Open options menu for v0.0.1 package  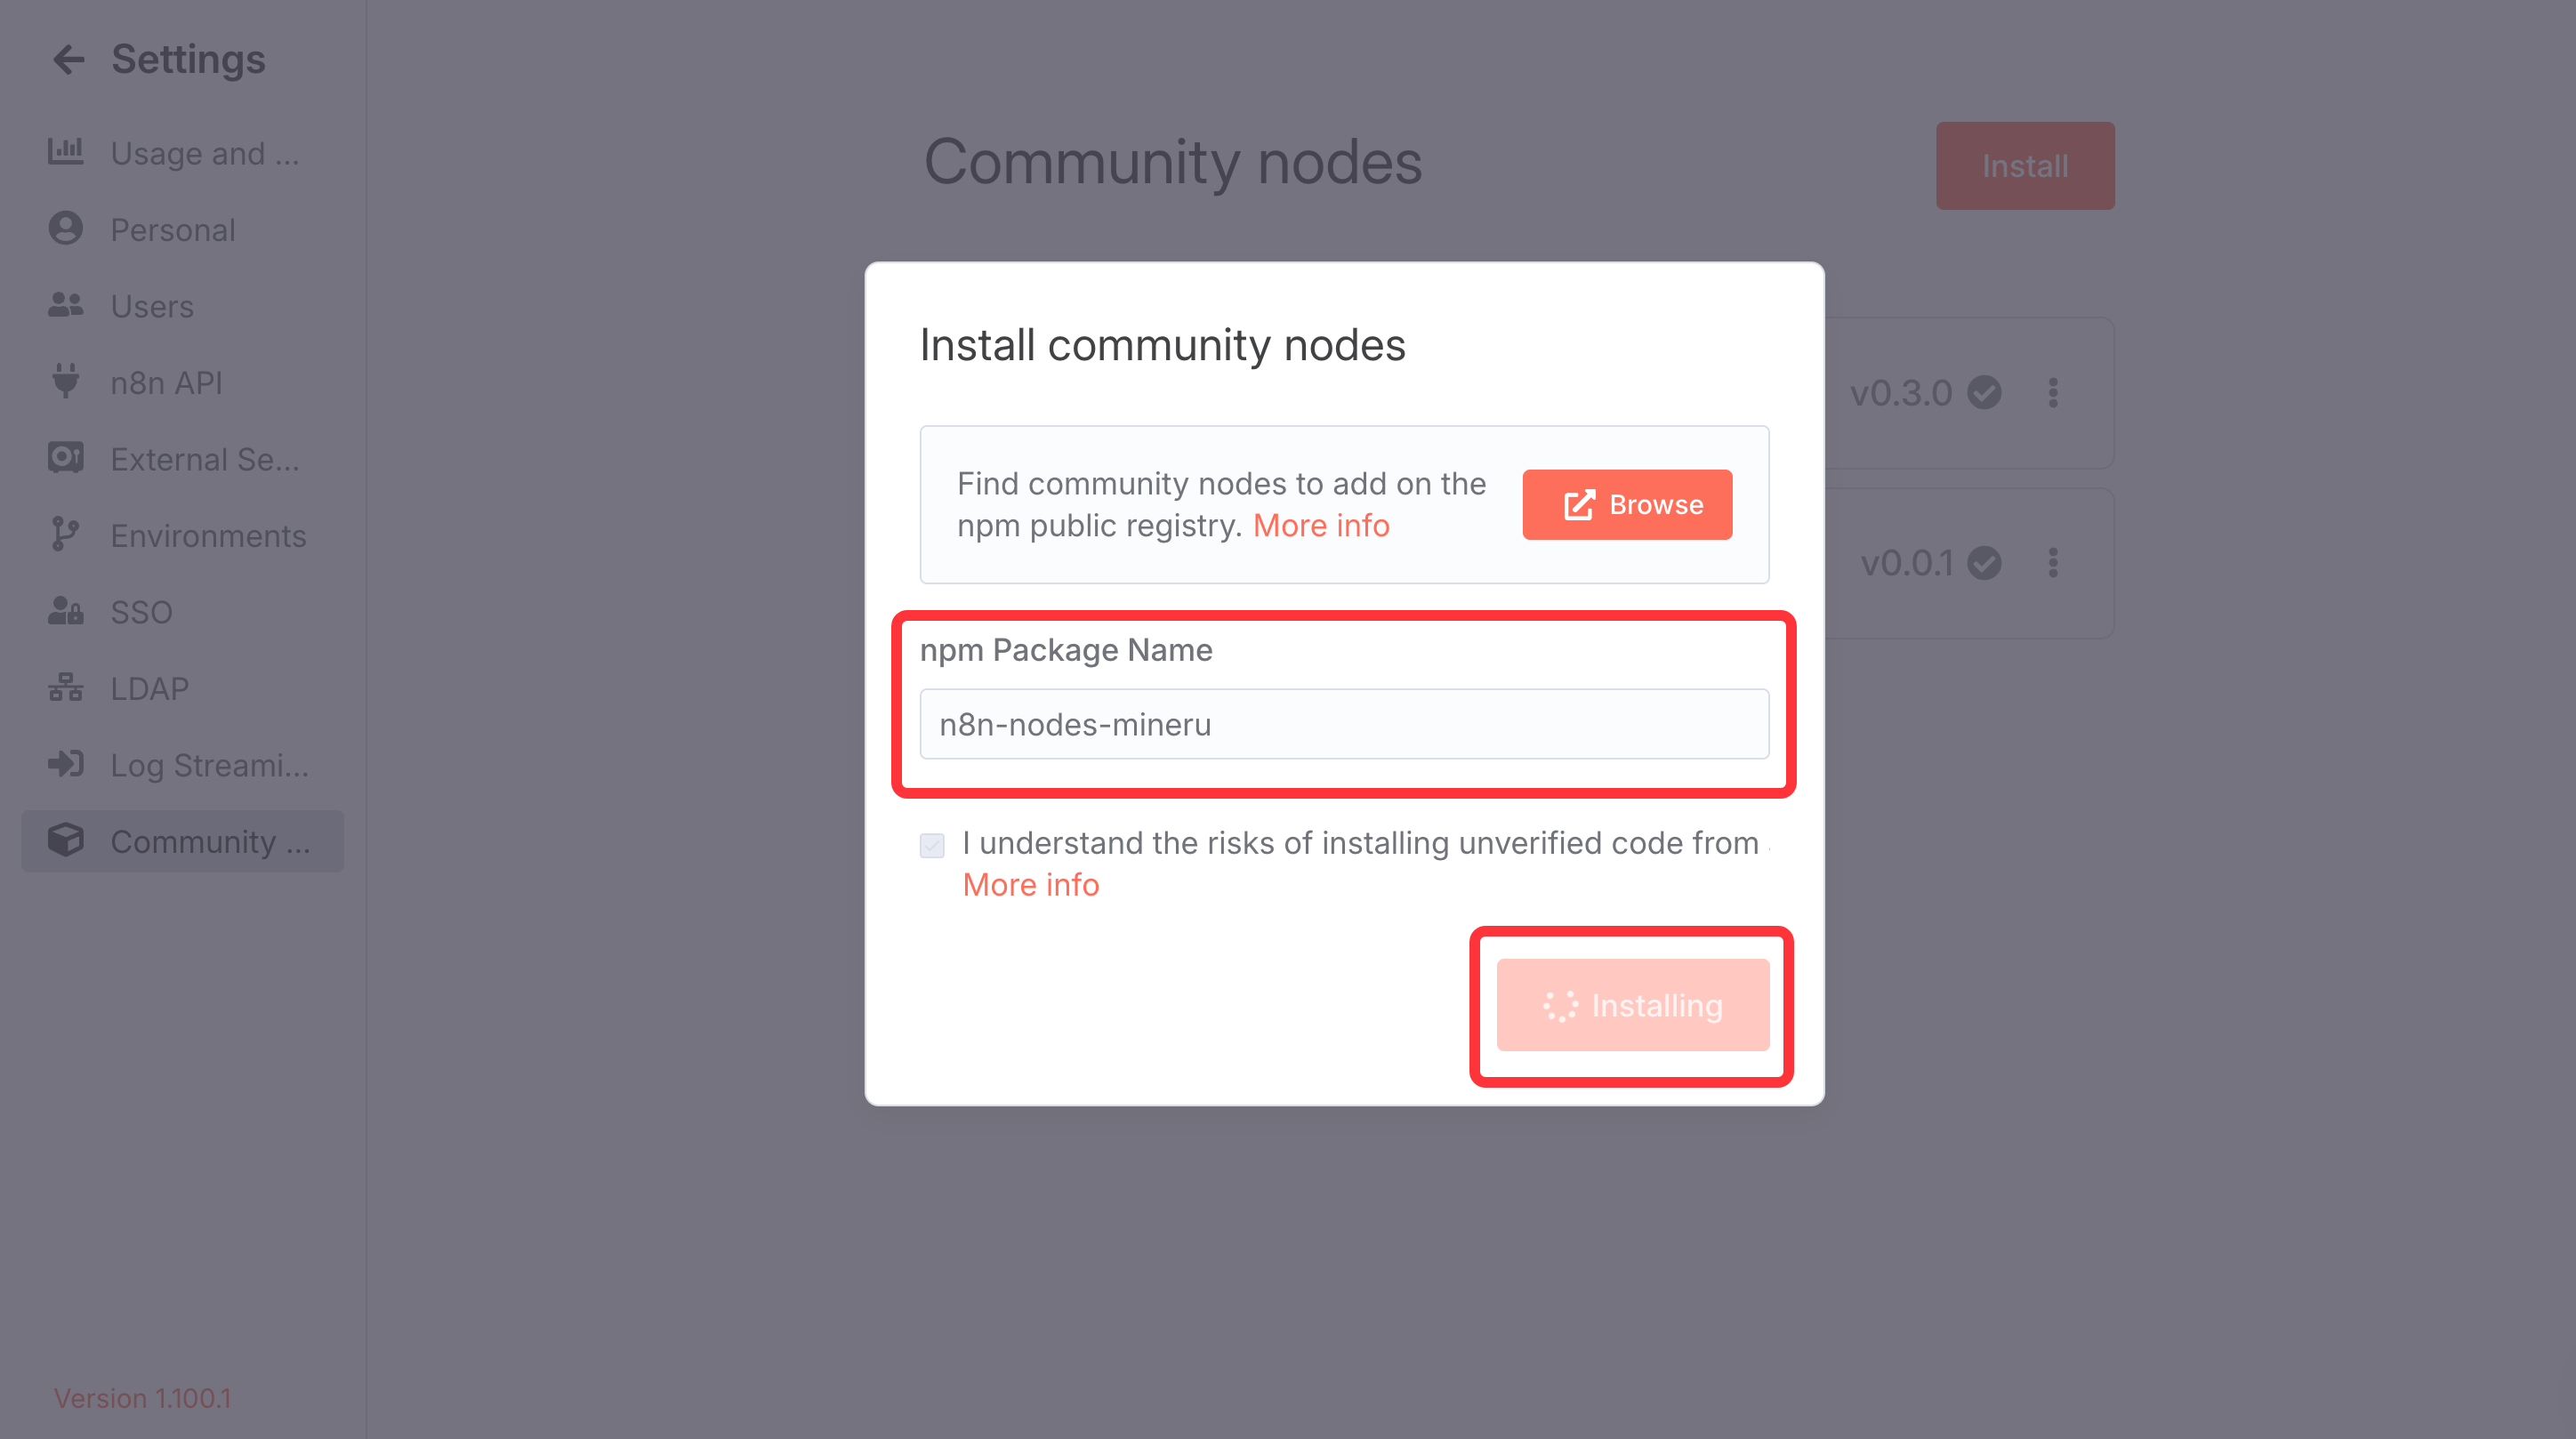(x=2053, y=563)
